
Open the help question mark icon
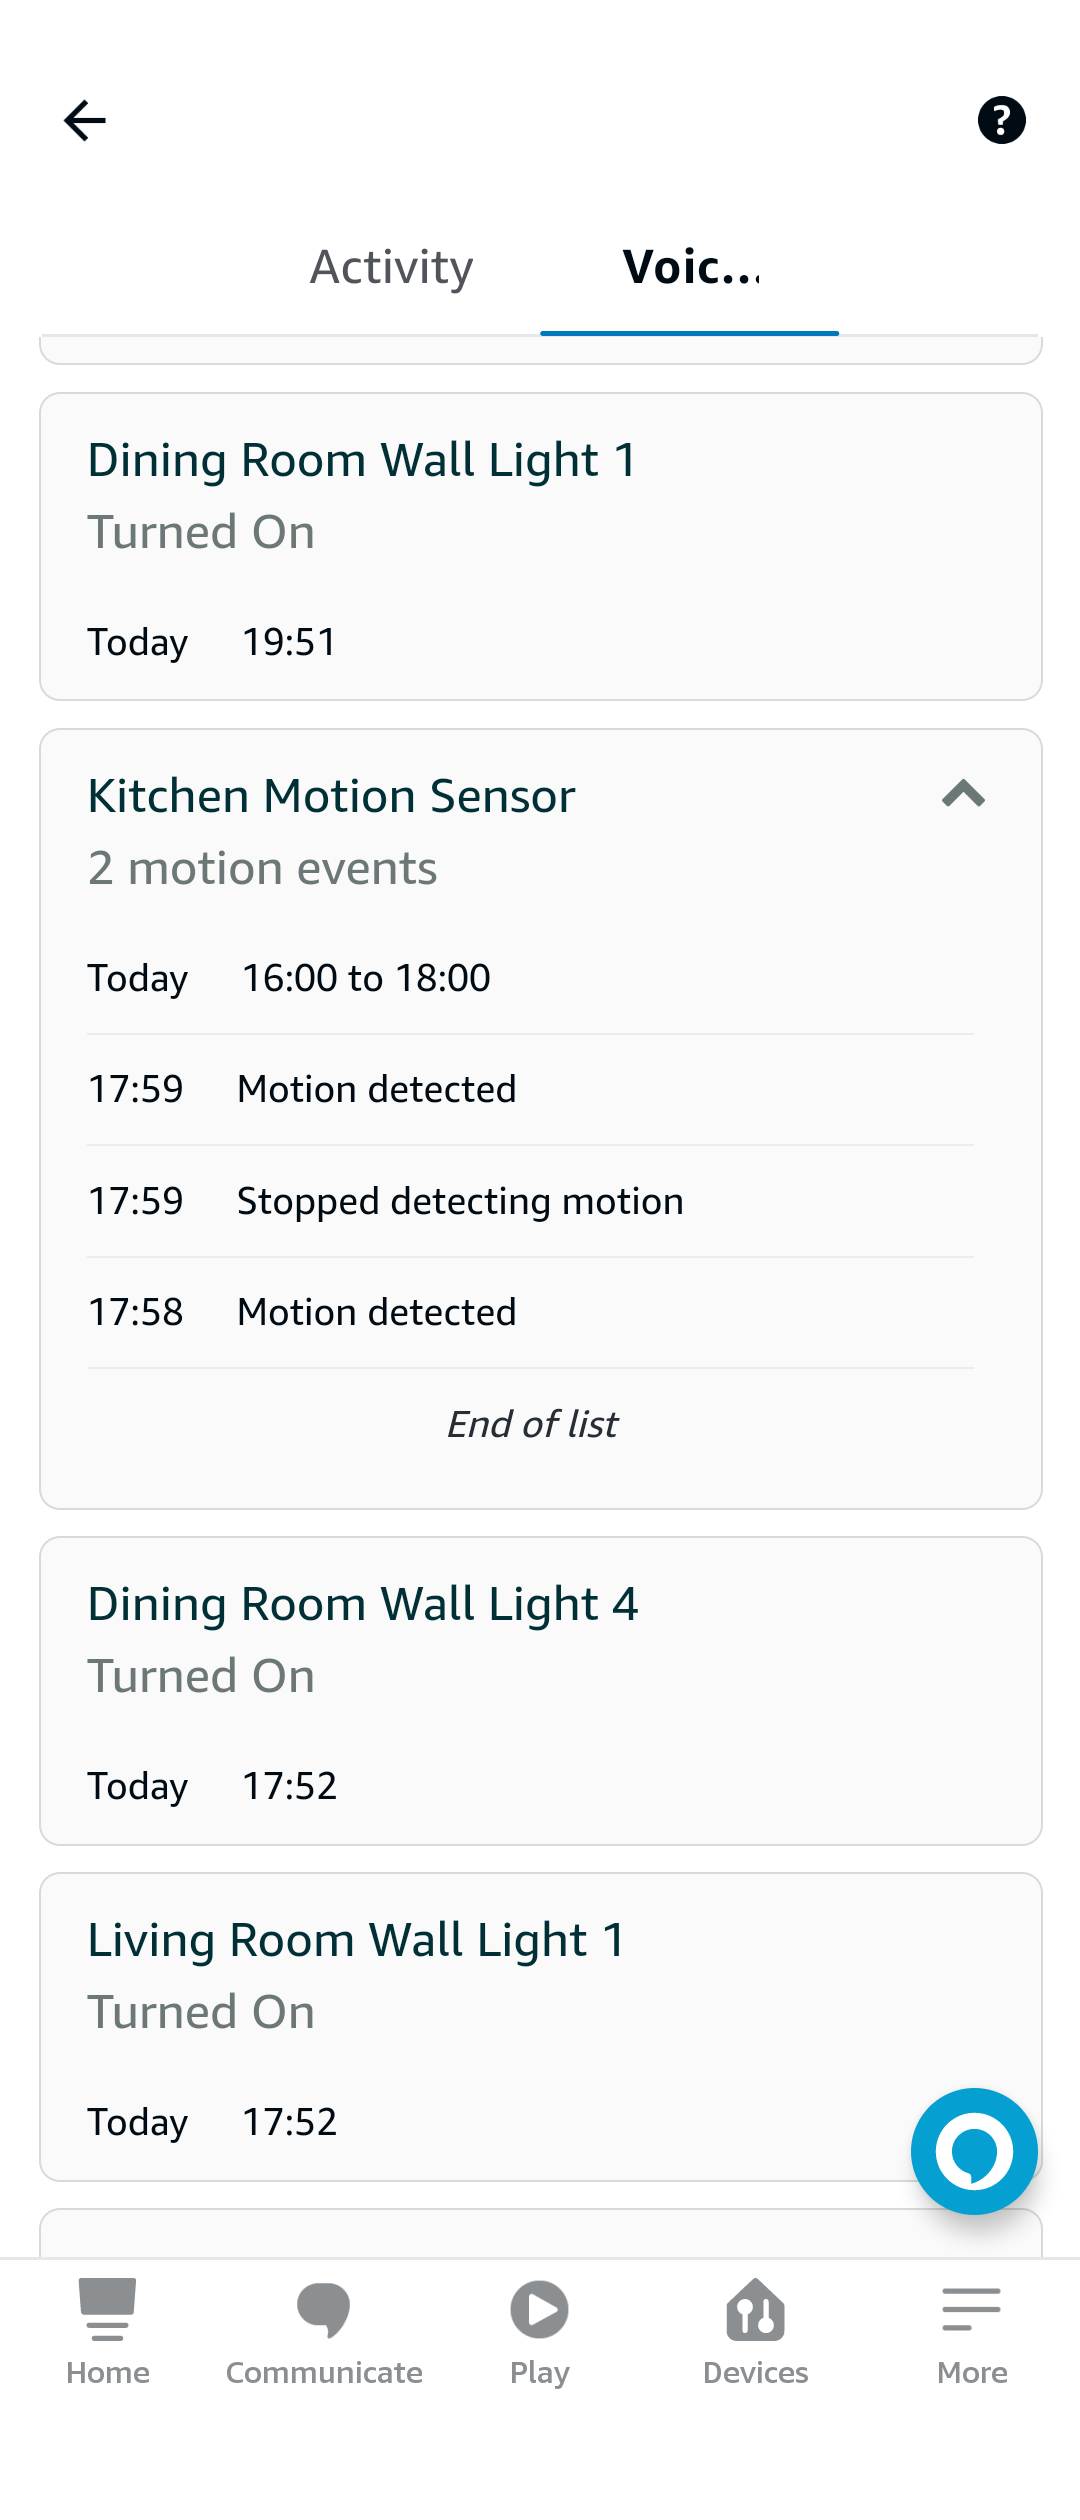pyautogui.click(x=1001, y=120)
